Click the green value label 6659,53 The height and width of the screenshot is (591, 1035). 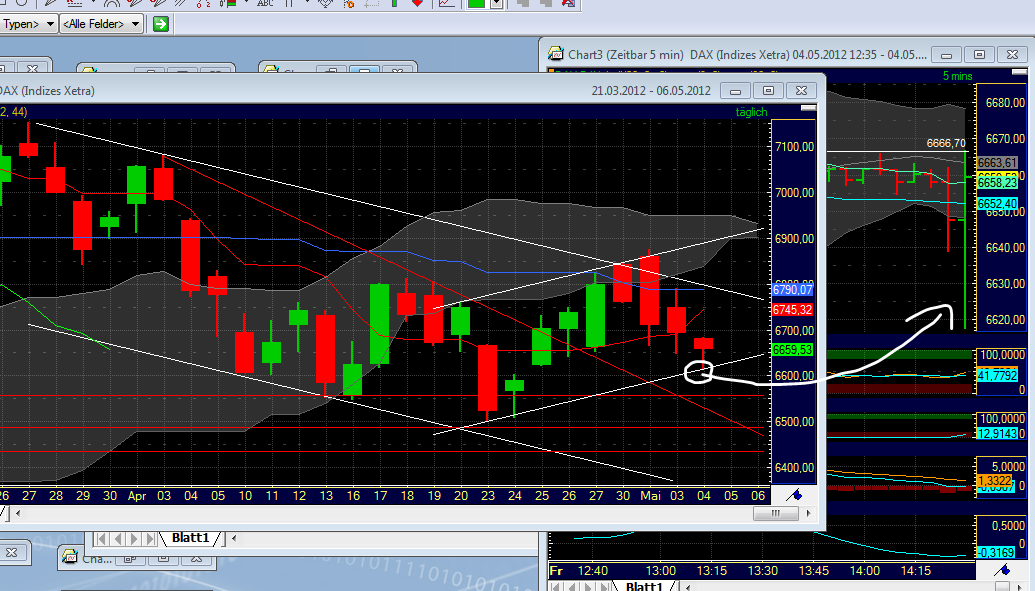pos(792,350)
